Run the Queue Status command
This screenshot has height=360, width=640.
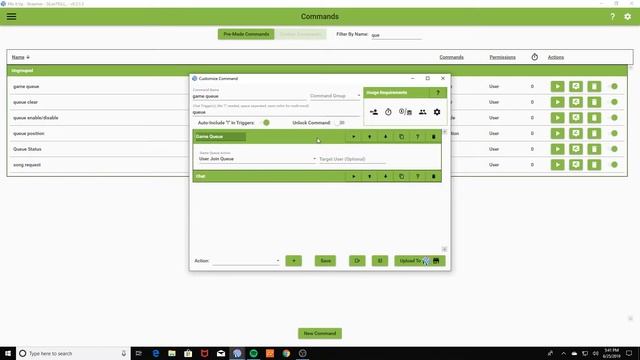point(557,149)
